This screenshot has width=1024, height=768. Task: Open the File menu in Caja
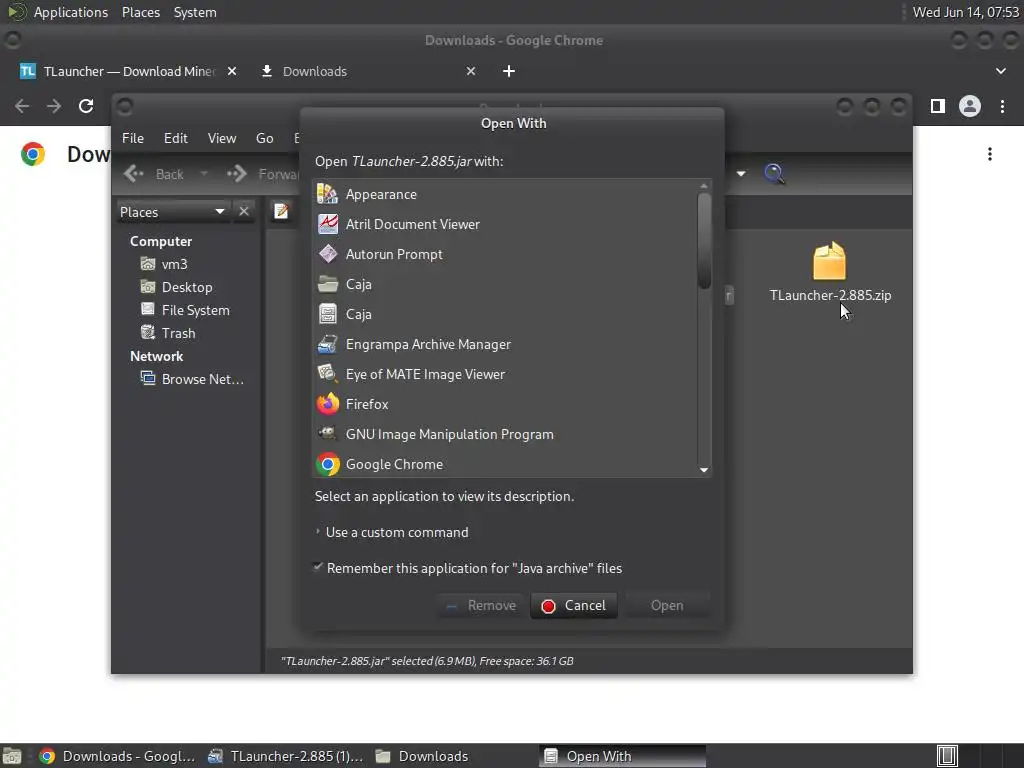click(x=133, y=138)
